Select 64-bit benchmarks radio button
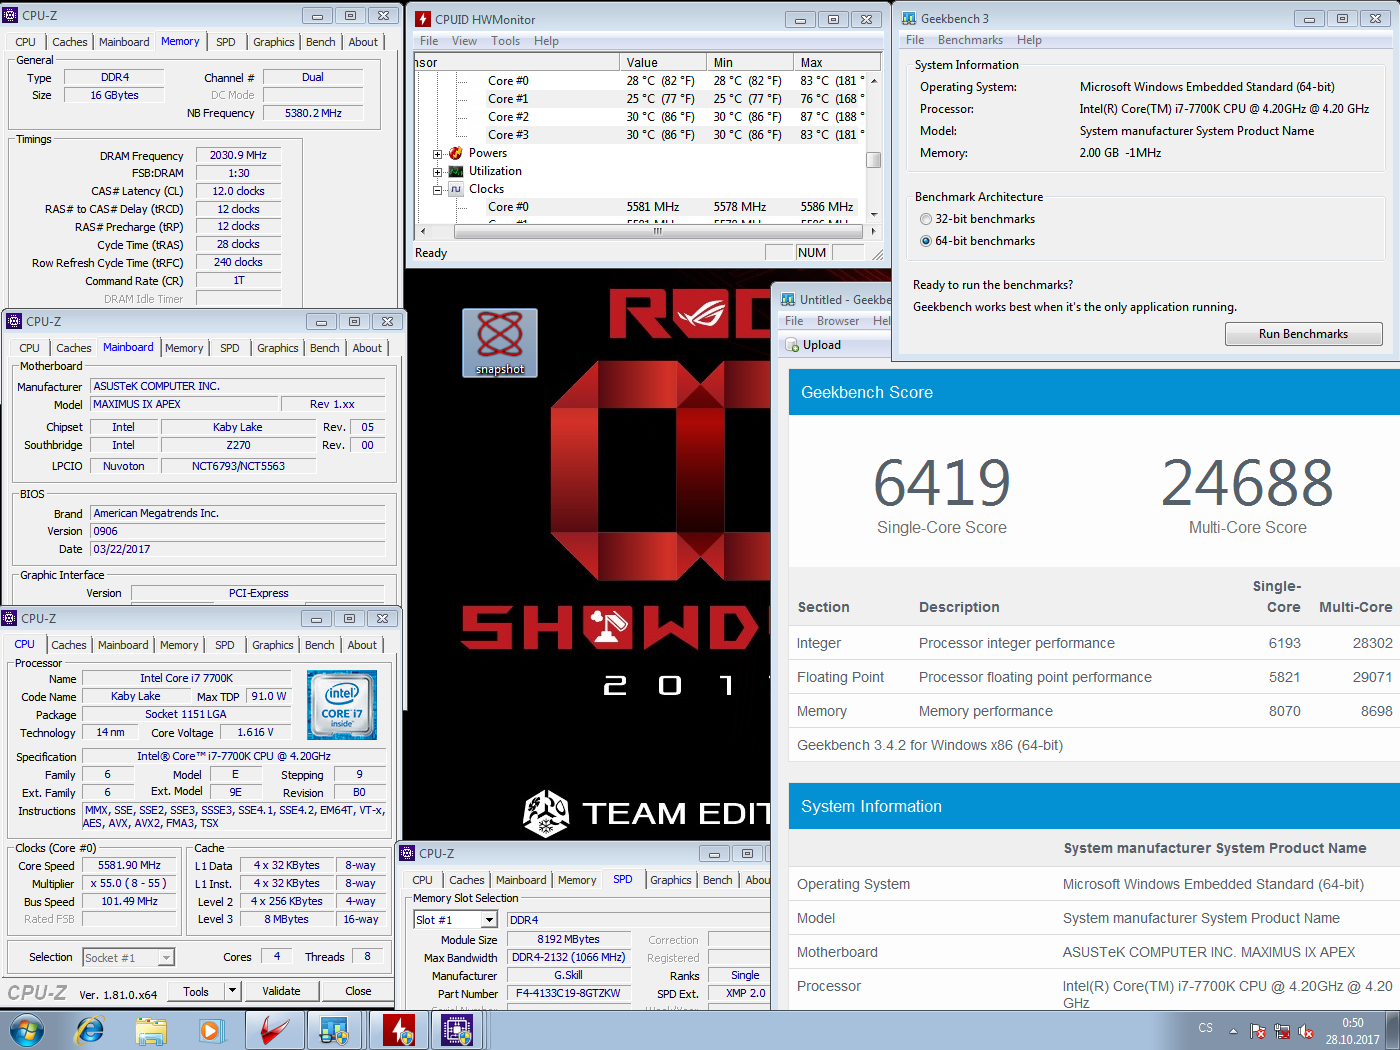 [x=926, y=241]
